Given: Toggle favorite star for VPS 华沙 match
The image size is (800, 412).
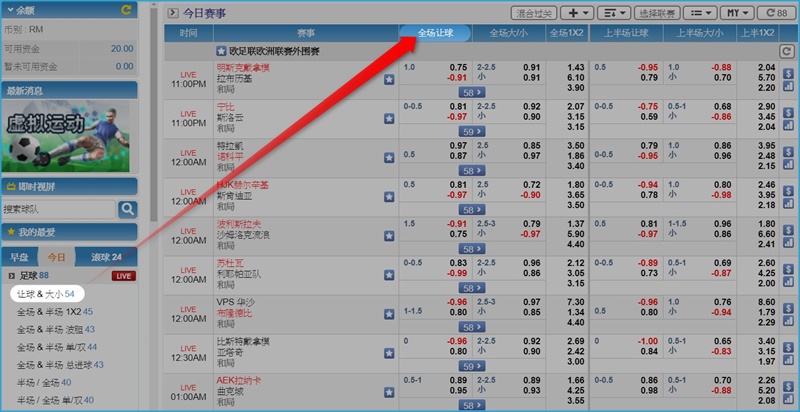Looking at the screenshot, I should coord(389,314).
